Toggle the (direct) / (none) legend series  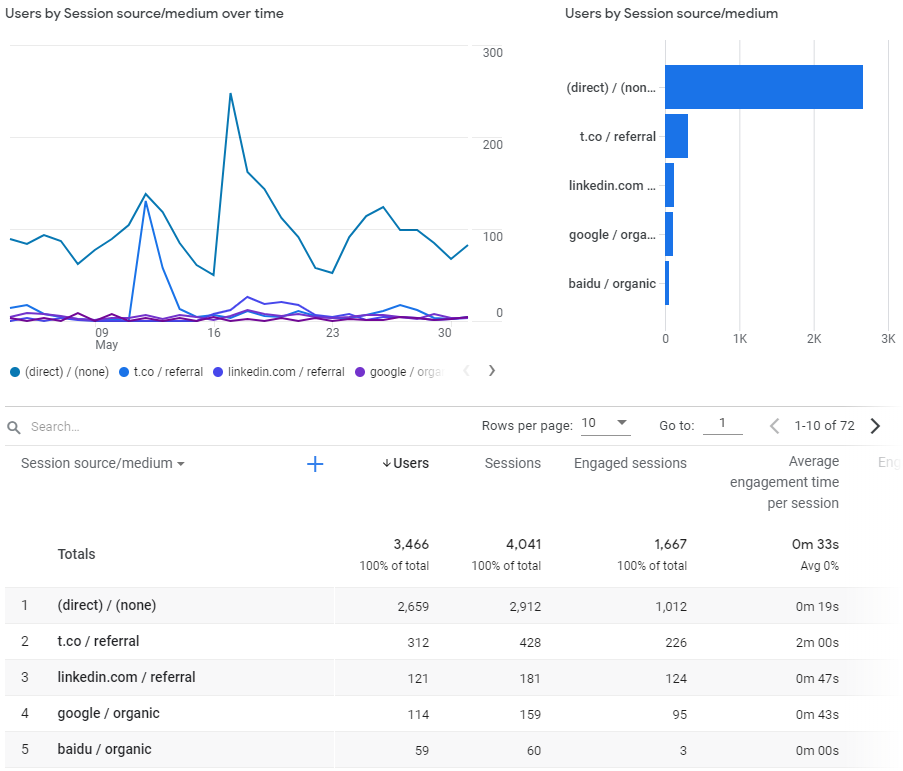[x=60, y=372]
